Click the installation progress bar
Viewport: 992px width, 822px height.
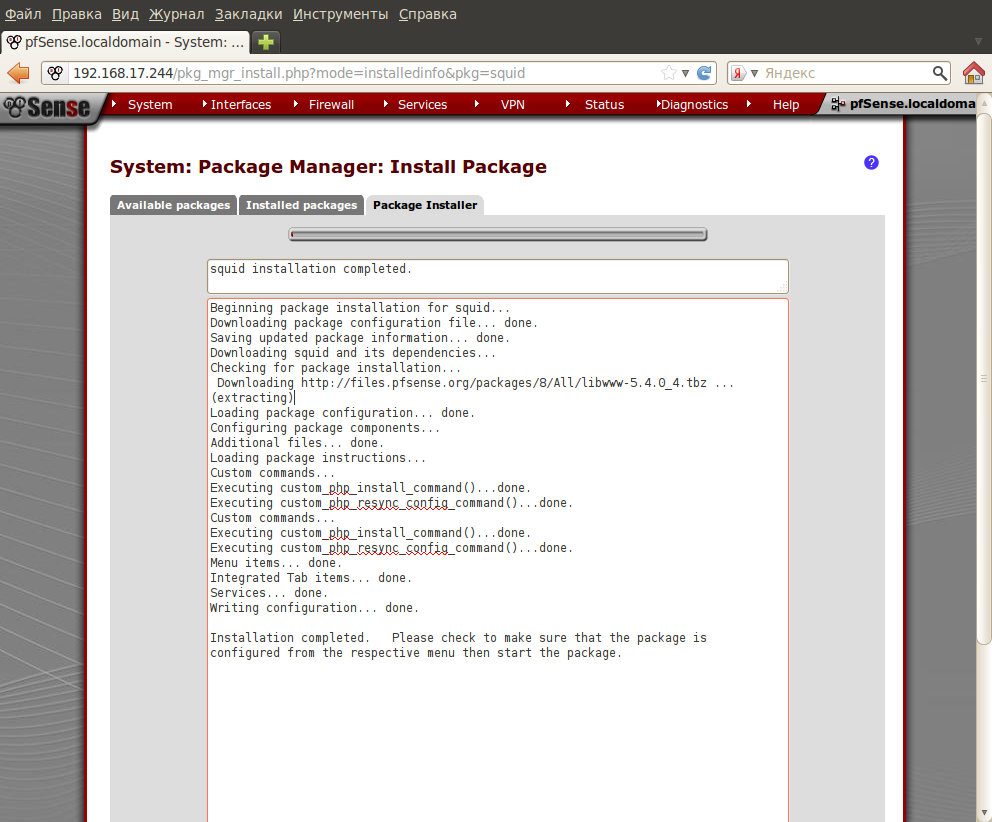[x=497, y=235]
